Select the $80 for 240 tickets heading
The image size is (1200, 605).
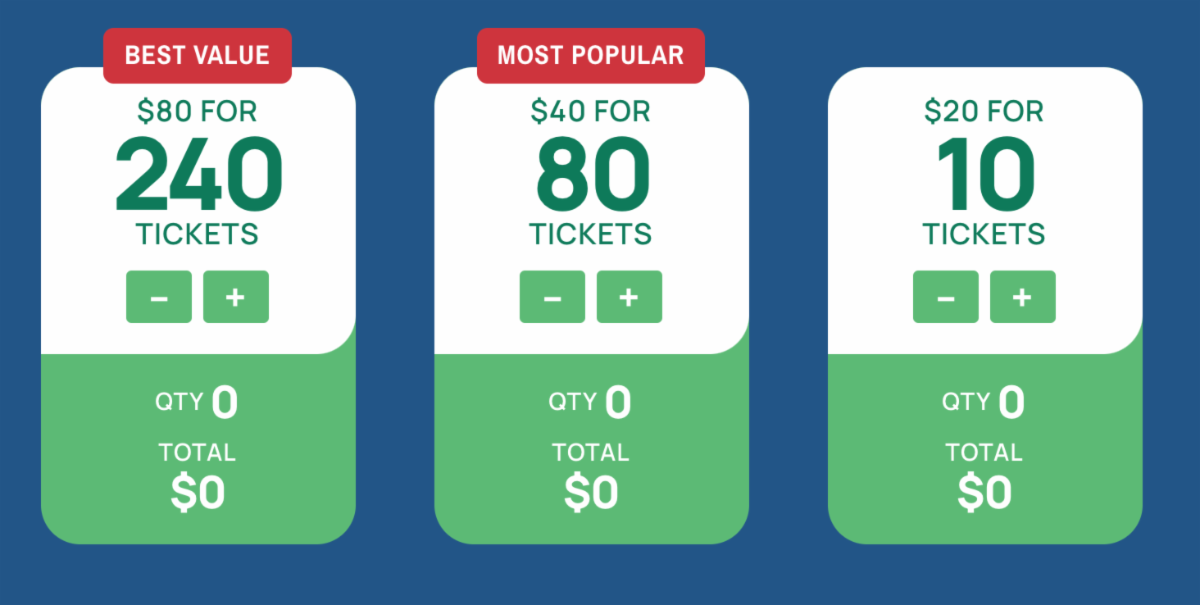[x=197, y=111]
